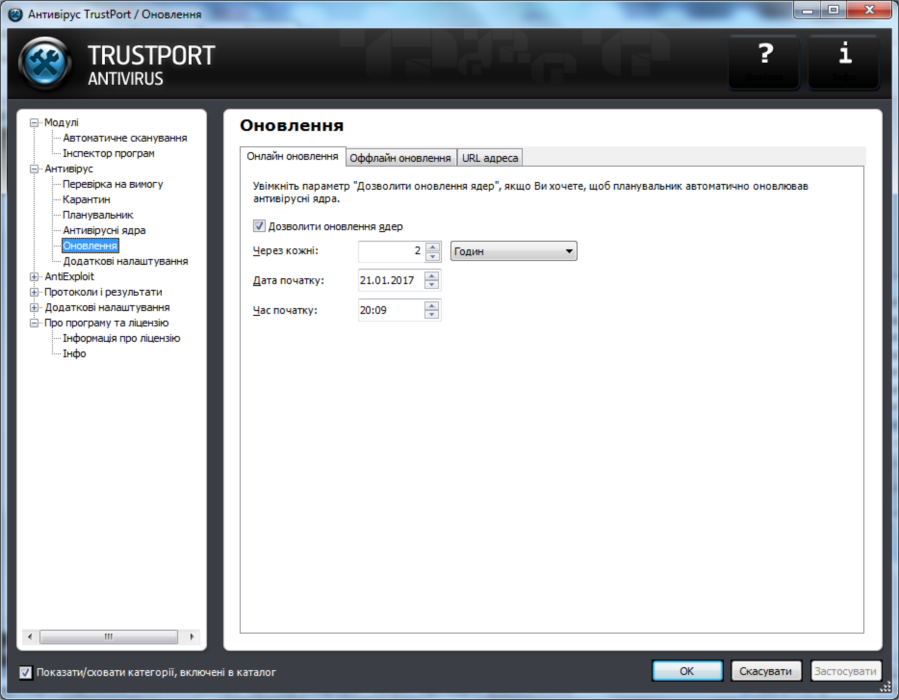Increase the interval value with the up stepper

[x=432, y=247]
